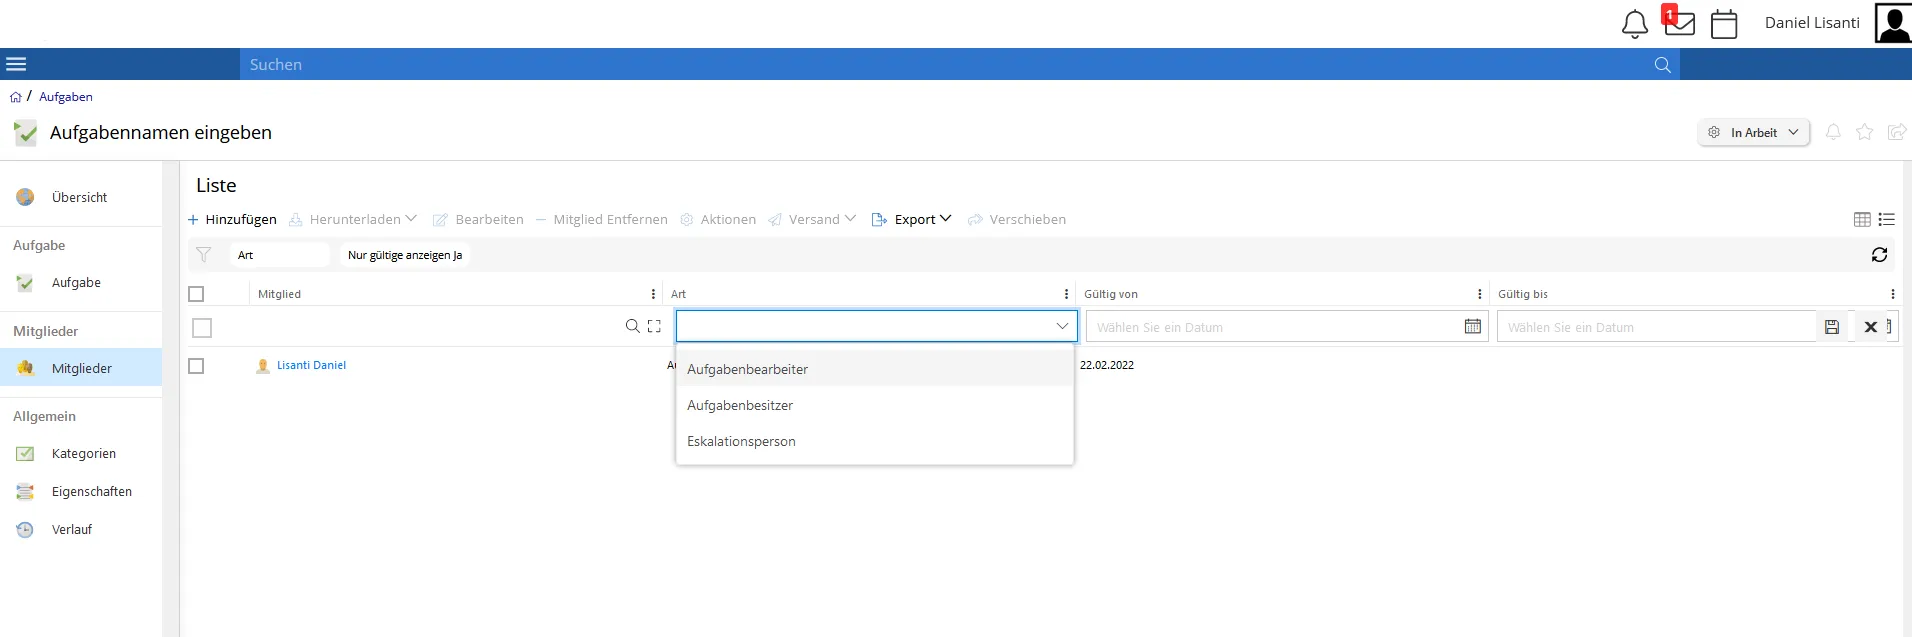The image size is (1912, 637).
Task: Follow the Aufgaben breadcrumb link
Action: [66, 97]
